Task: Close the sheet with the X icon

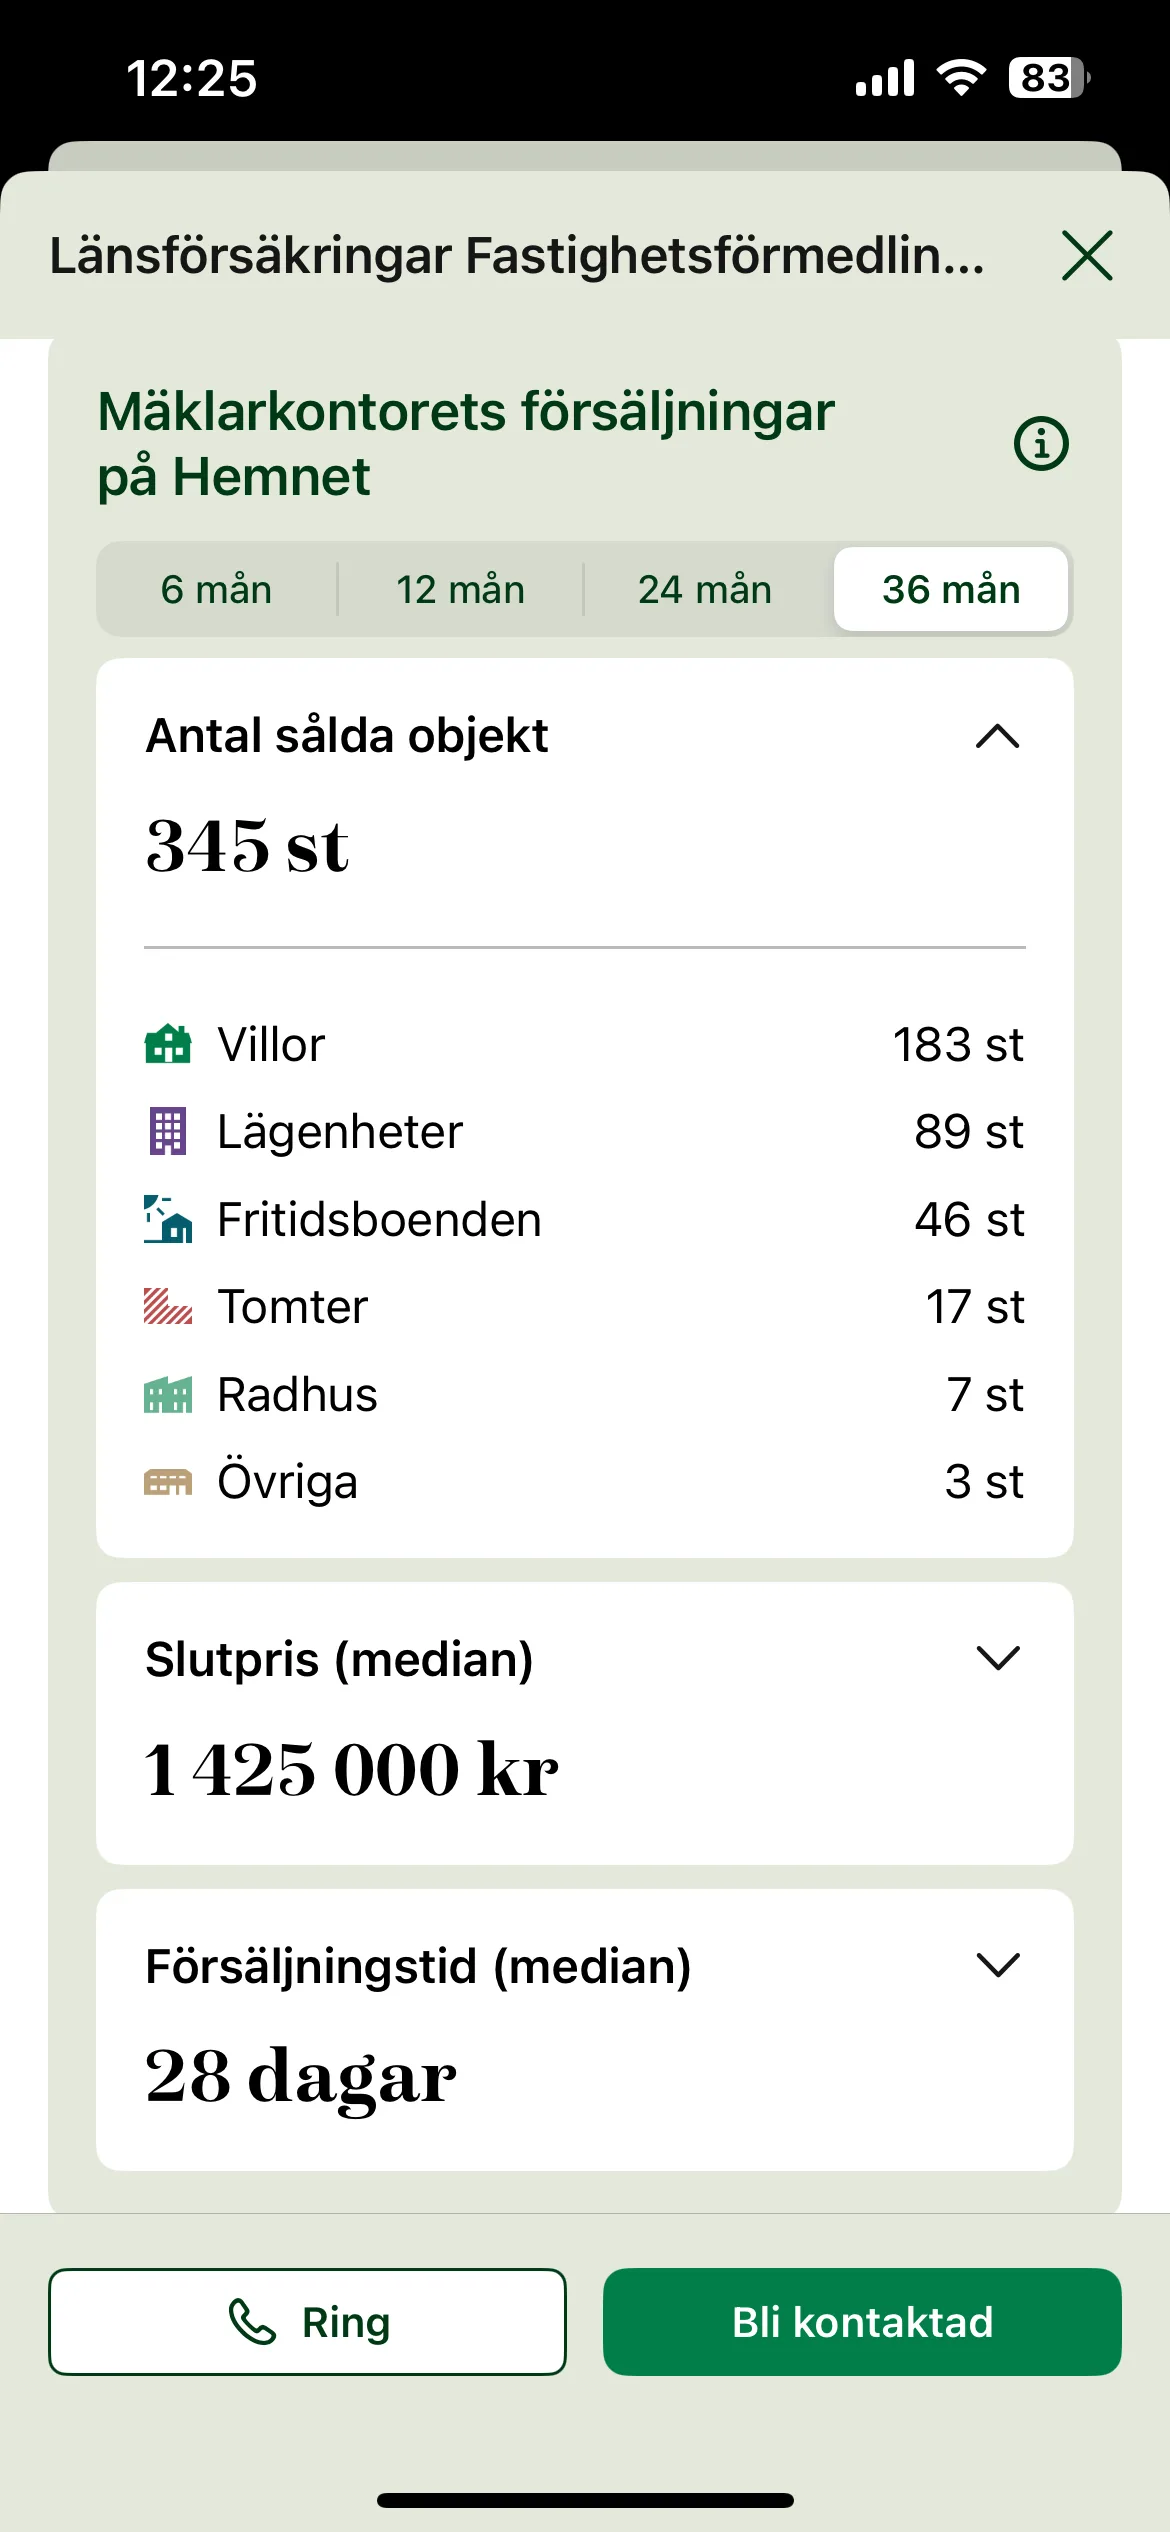Action: pos(1087,256)
